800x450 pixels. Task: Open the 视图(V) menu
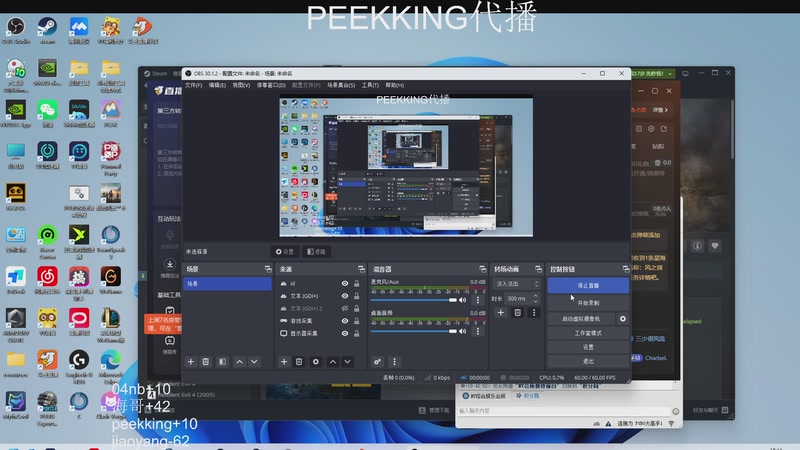tap(241, 85)
